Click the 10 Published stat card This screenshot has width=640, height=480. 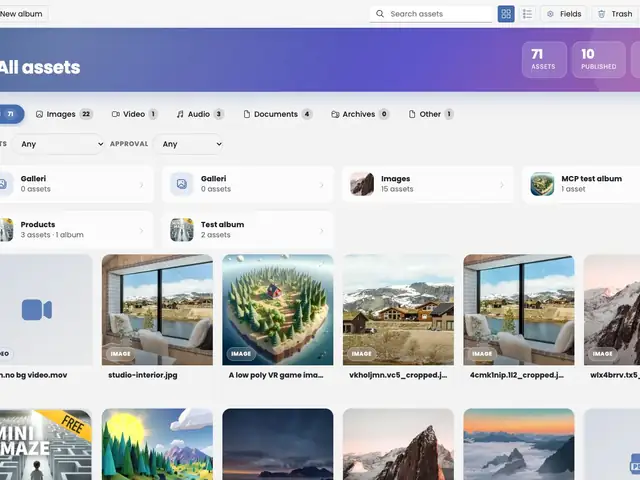(599, 60)
